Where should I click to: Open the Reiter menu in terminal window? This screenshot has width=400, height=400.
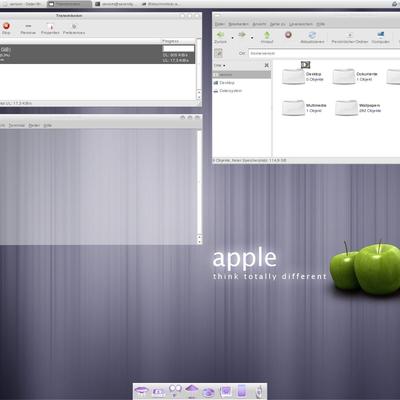(34, 125)
